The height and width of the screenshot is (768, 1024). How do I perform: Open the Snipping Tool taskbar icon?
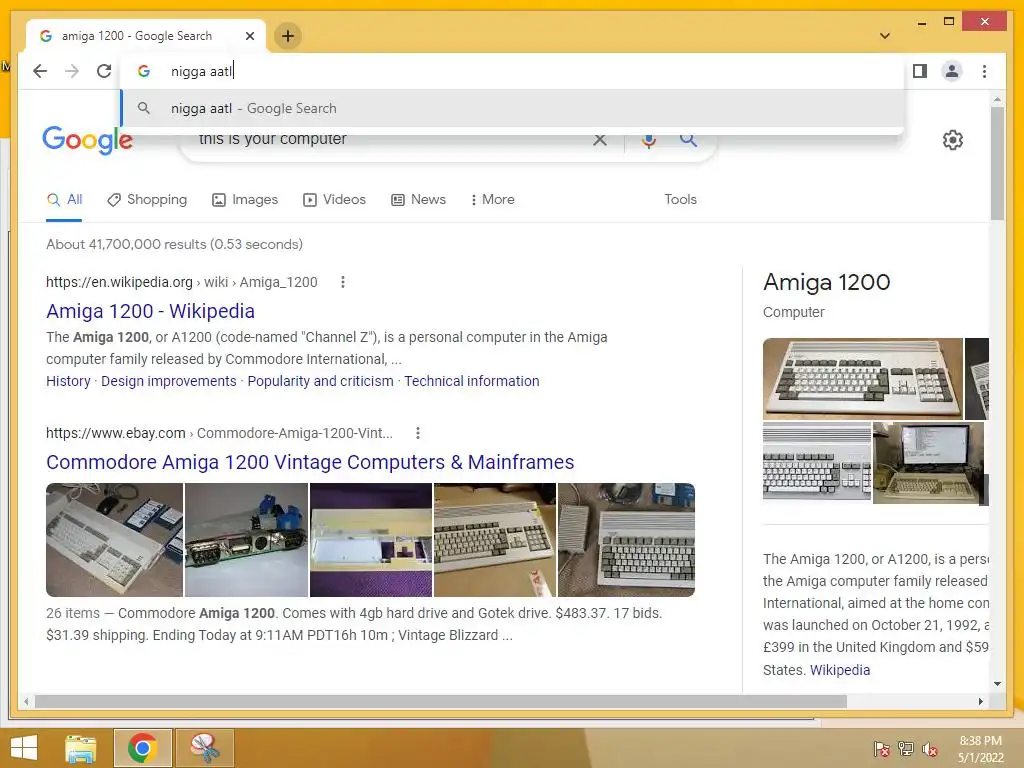[x=204, y=748]
